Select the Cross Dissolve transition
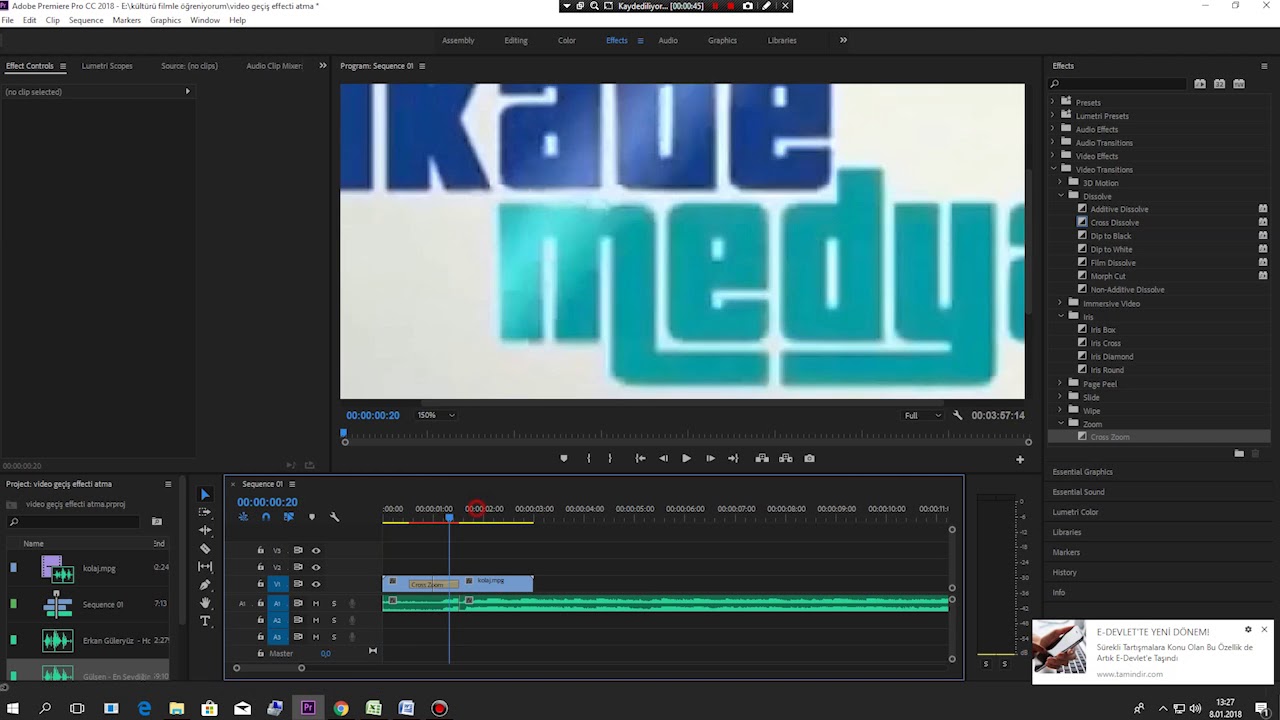The height and width of the screenshot is (720, 1280). [1114, 223]
